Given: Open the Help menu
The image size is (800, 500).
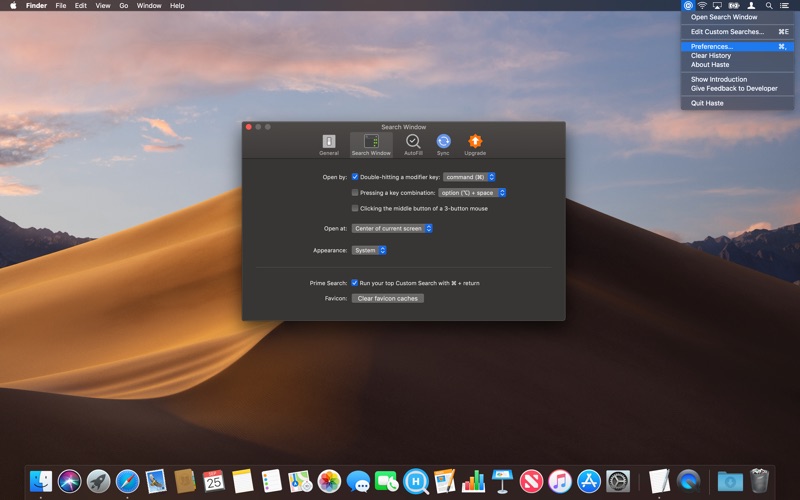Looking at the screenshot, I should coord(177,6).
